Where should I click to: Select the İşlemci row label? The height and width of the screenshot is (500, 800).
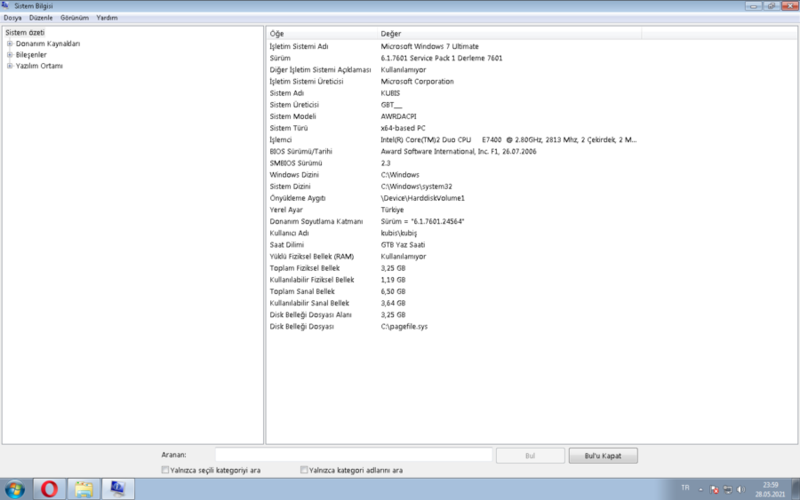(281, 140)
